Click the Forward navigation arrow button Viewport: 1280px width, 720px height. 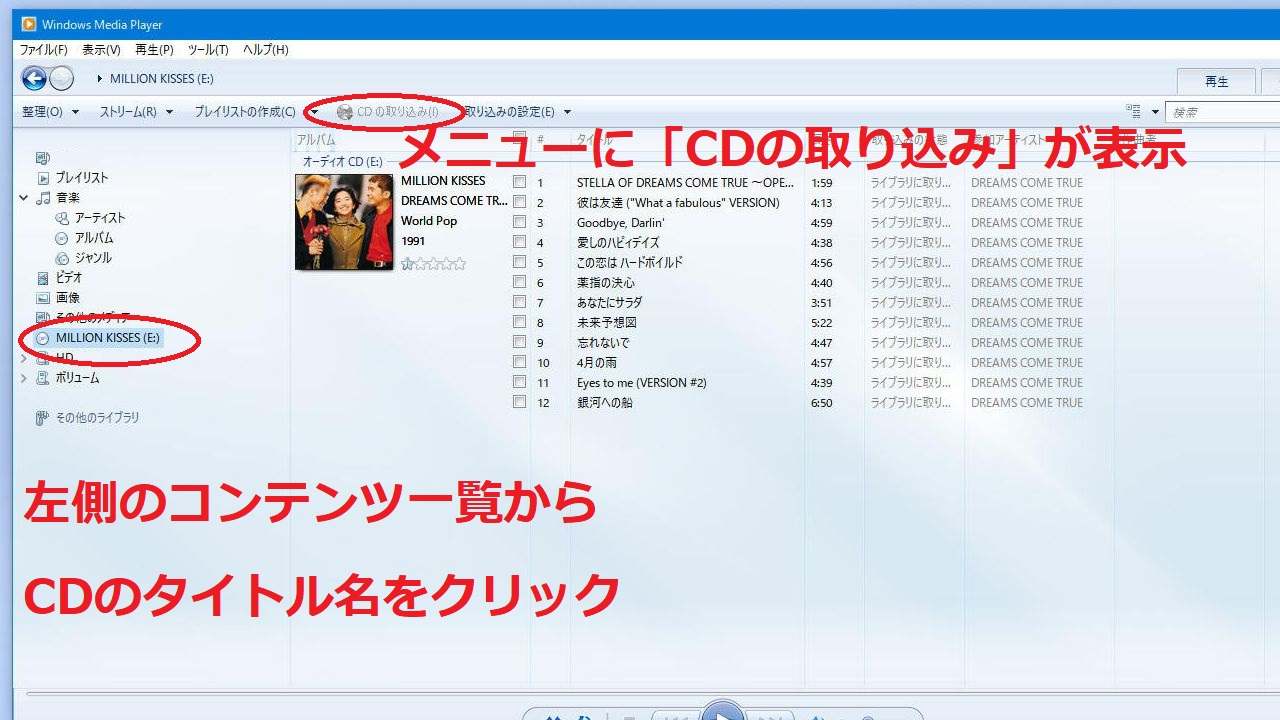pyautogui.click(x=62, y=78)
